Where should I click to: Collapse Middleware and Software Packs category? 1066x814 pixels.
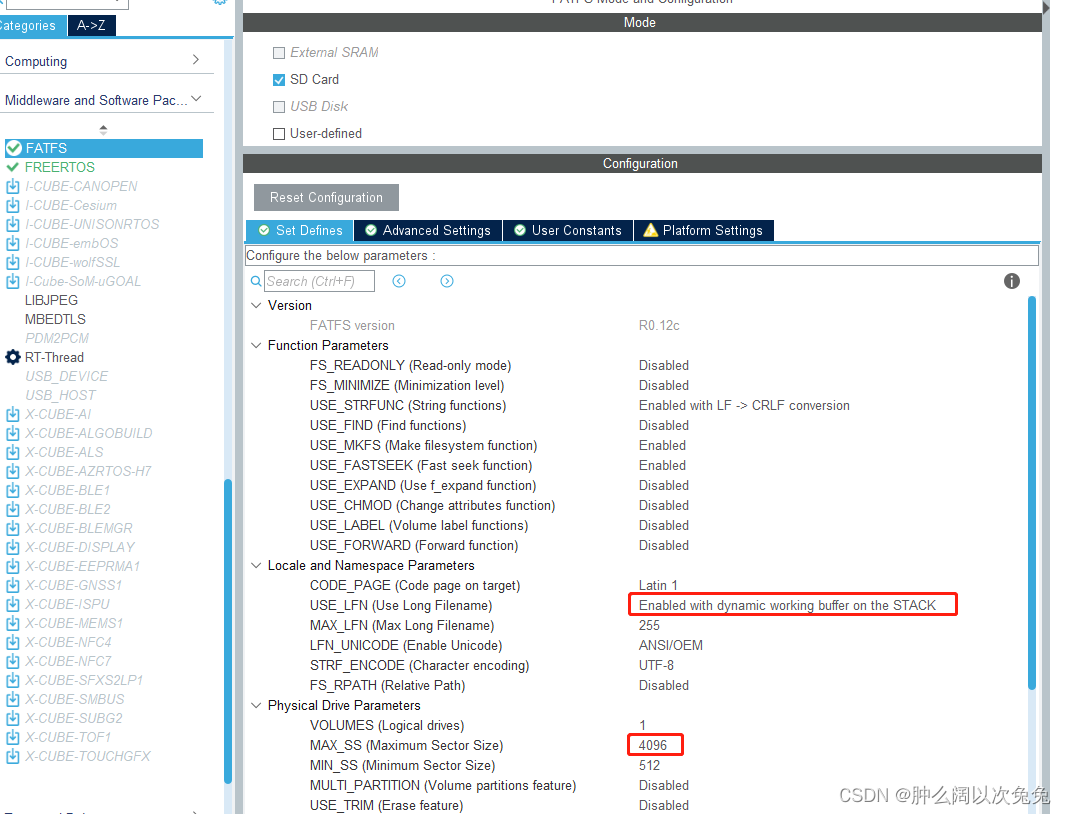[x=196, y=99]
